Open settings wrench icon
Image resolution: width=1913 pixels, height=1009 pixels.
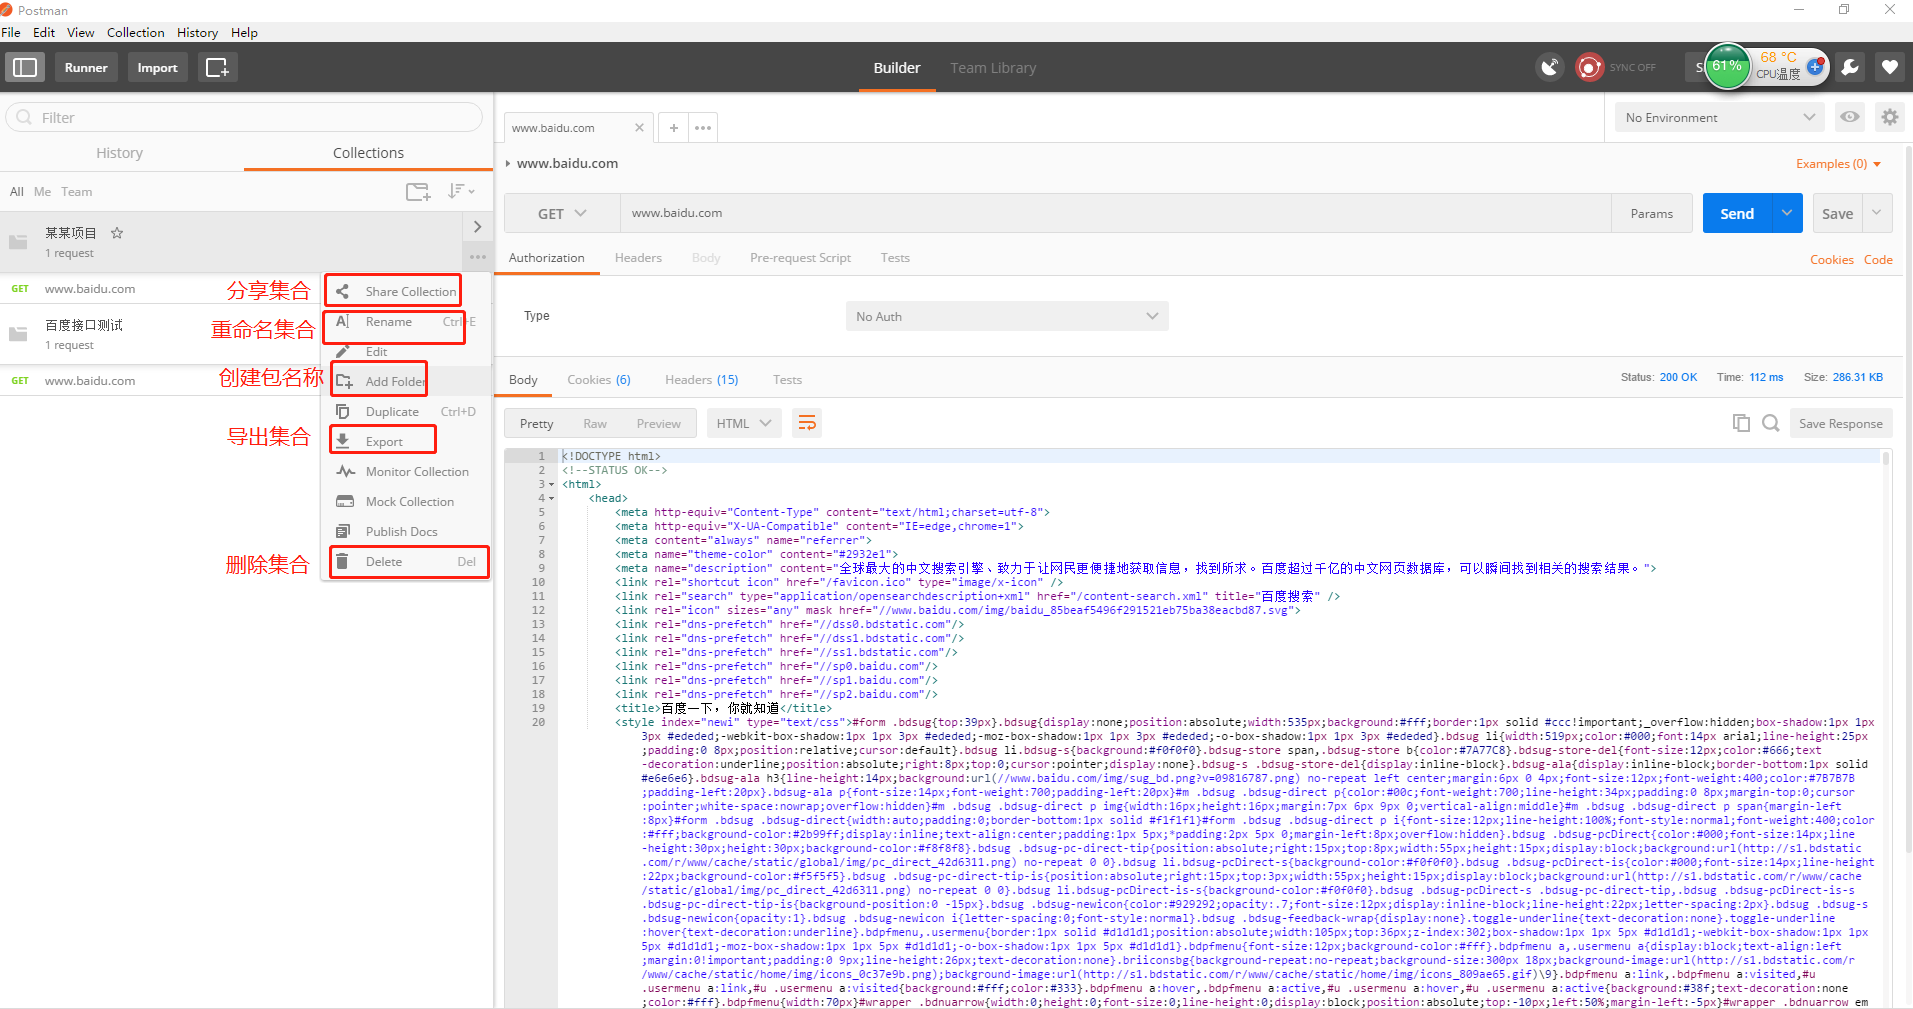tap(1850, 67)
